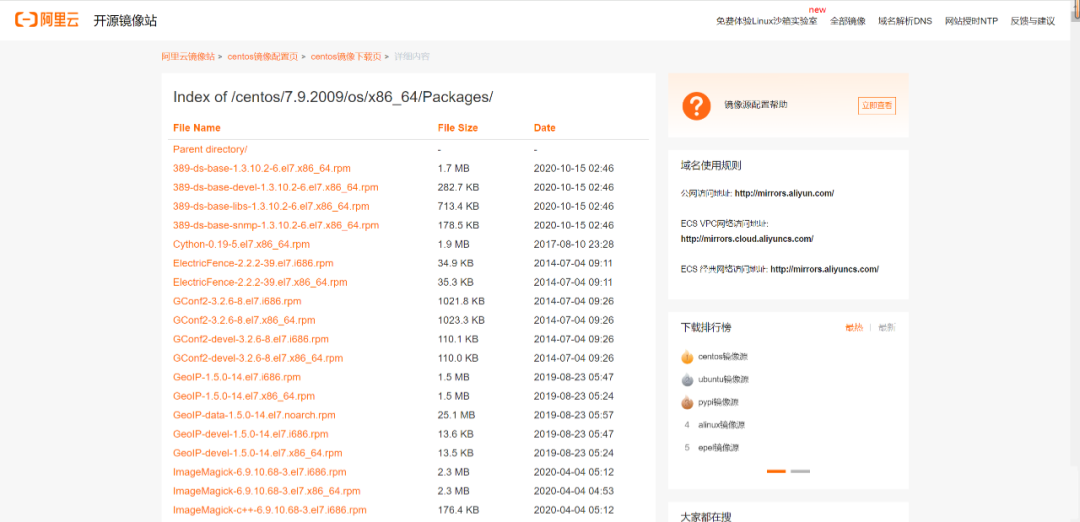Download GConf2-3.2.6-8.el7.x86_64.rpm
The height and width of the screenshot is (522, 1080).
[x=244, y=320]
